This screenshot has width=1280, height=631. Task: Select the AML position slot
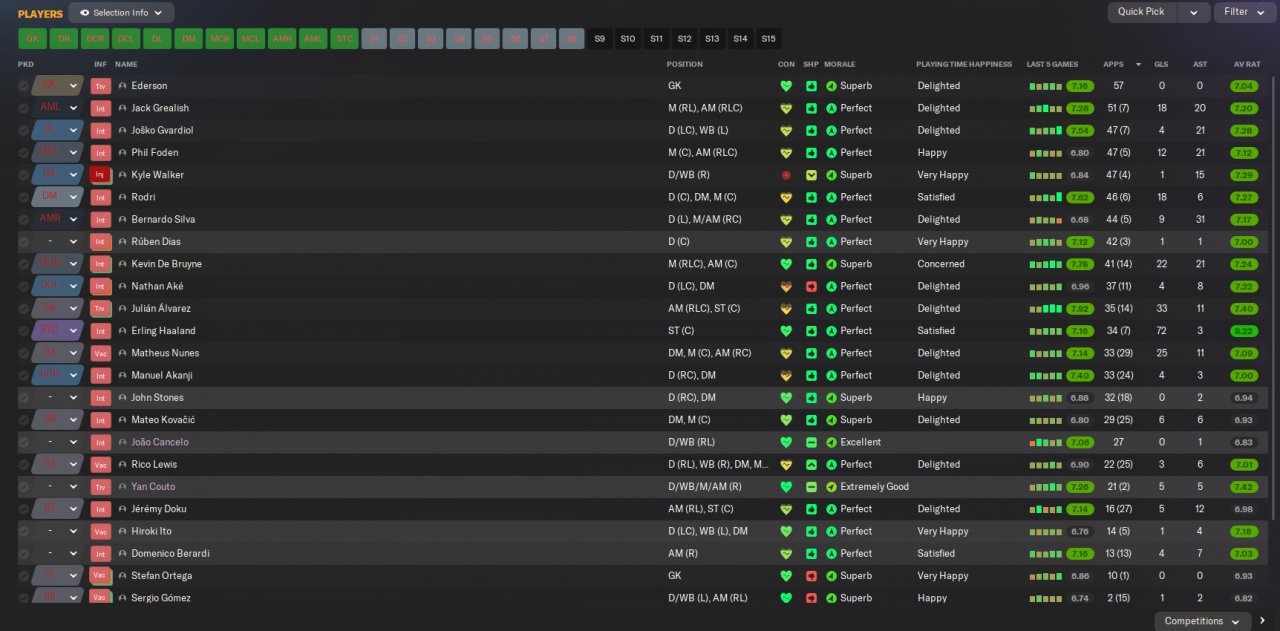(313, 39)
